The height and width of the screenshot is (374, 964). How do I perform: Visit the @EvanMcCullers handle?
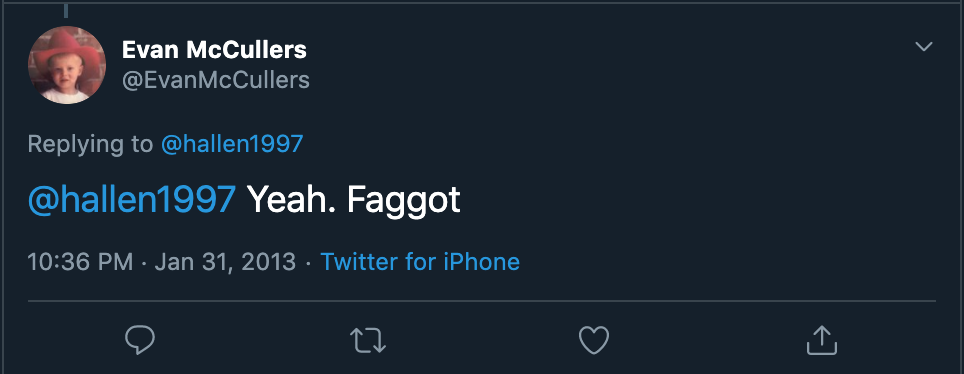point(216,80)
